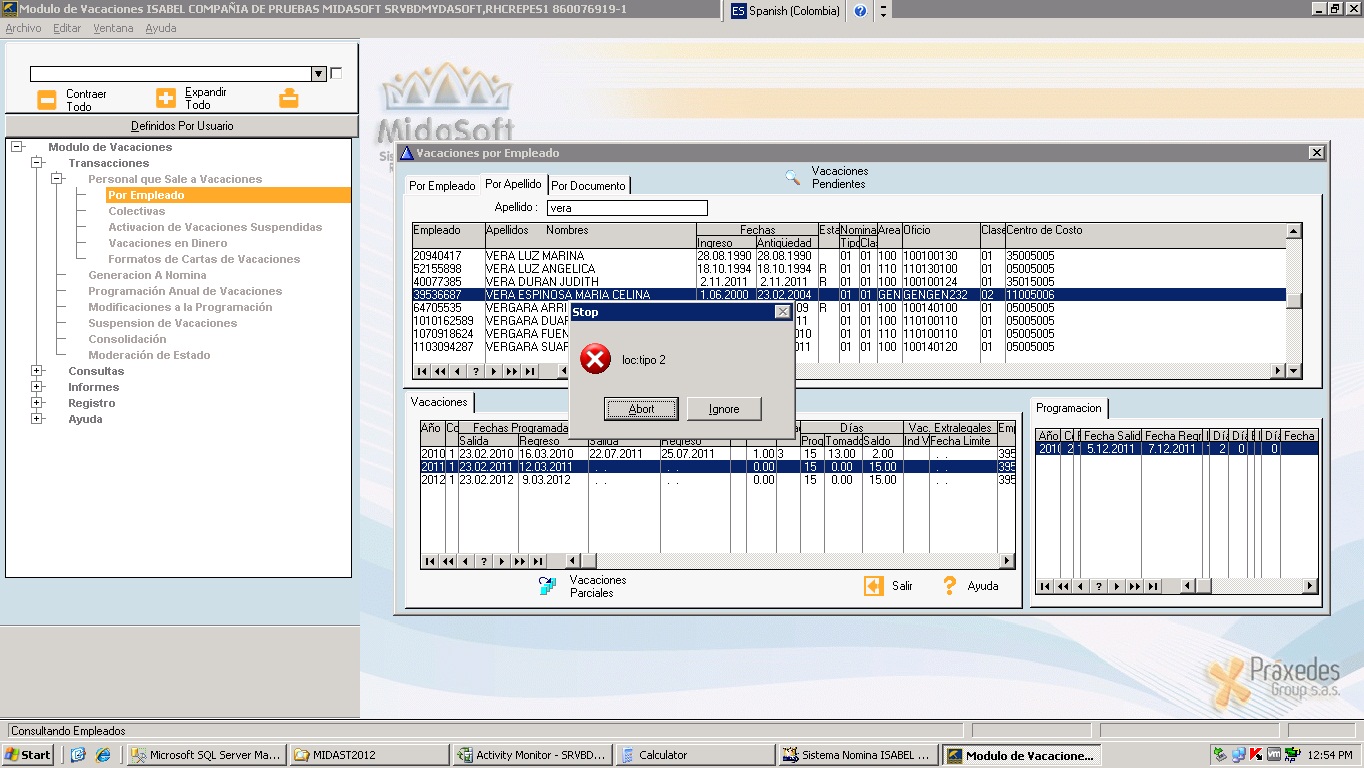Click the Contraer Todo collapse icon

coord(47,99)
